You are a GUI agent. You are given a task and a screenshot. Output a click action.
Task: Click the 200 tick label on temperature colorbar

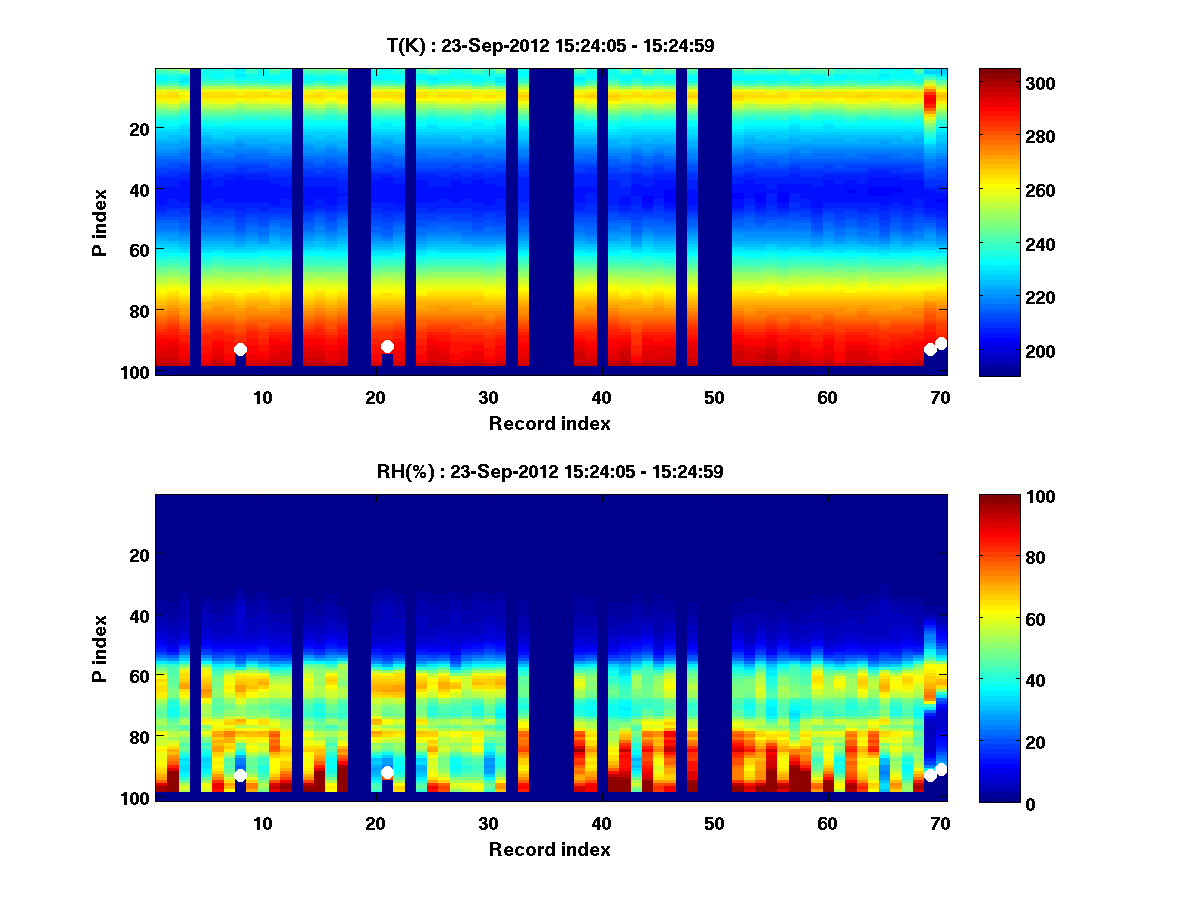coord(1045,351)
